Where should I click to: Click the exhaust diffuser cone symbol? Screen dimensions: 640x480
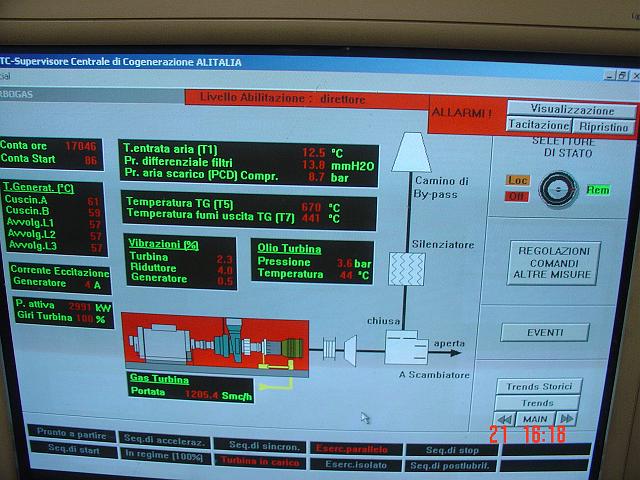351,350
